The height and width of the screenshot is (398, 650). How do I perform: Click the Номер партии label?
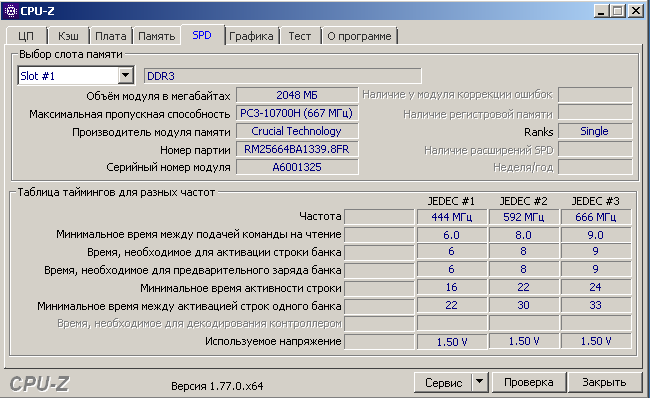[x=195, y=150]
